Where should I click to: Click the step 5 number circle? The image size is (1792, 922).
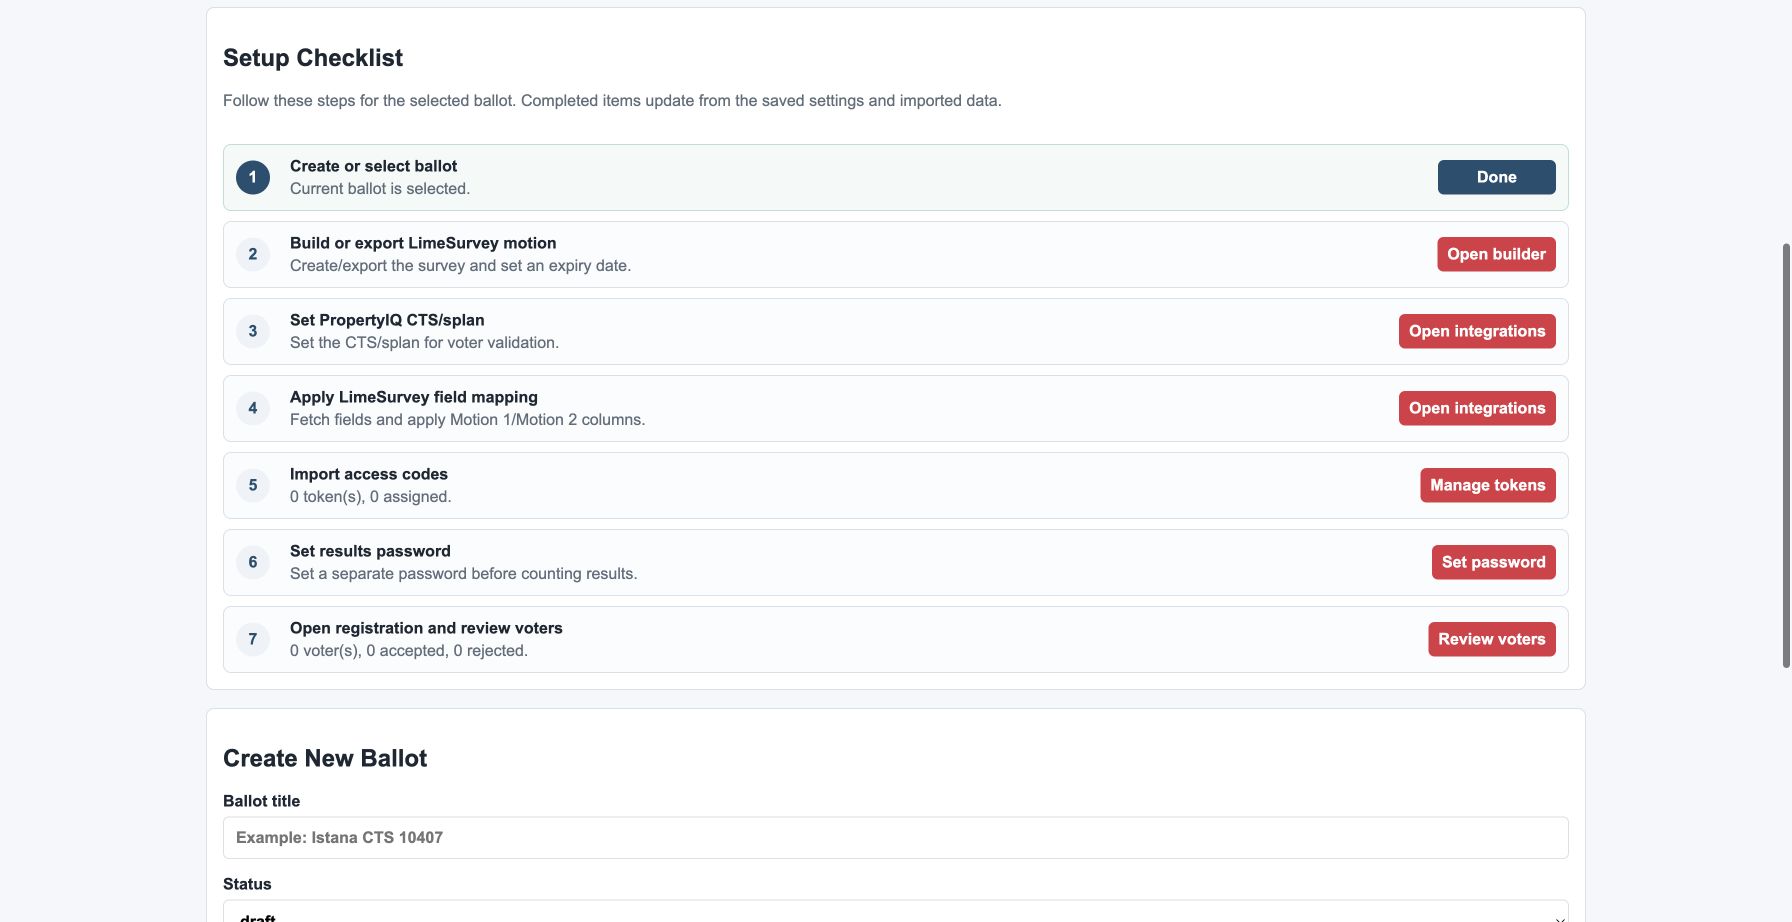pos(253,485)
